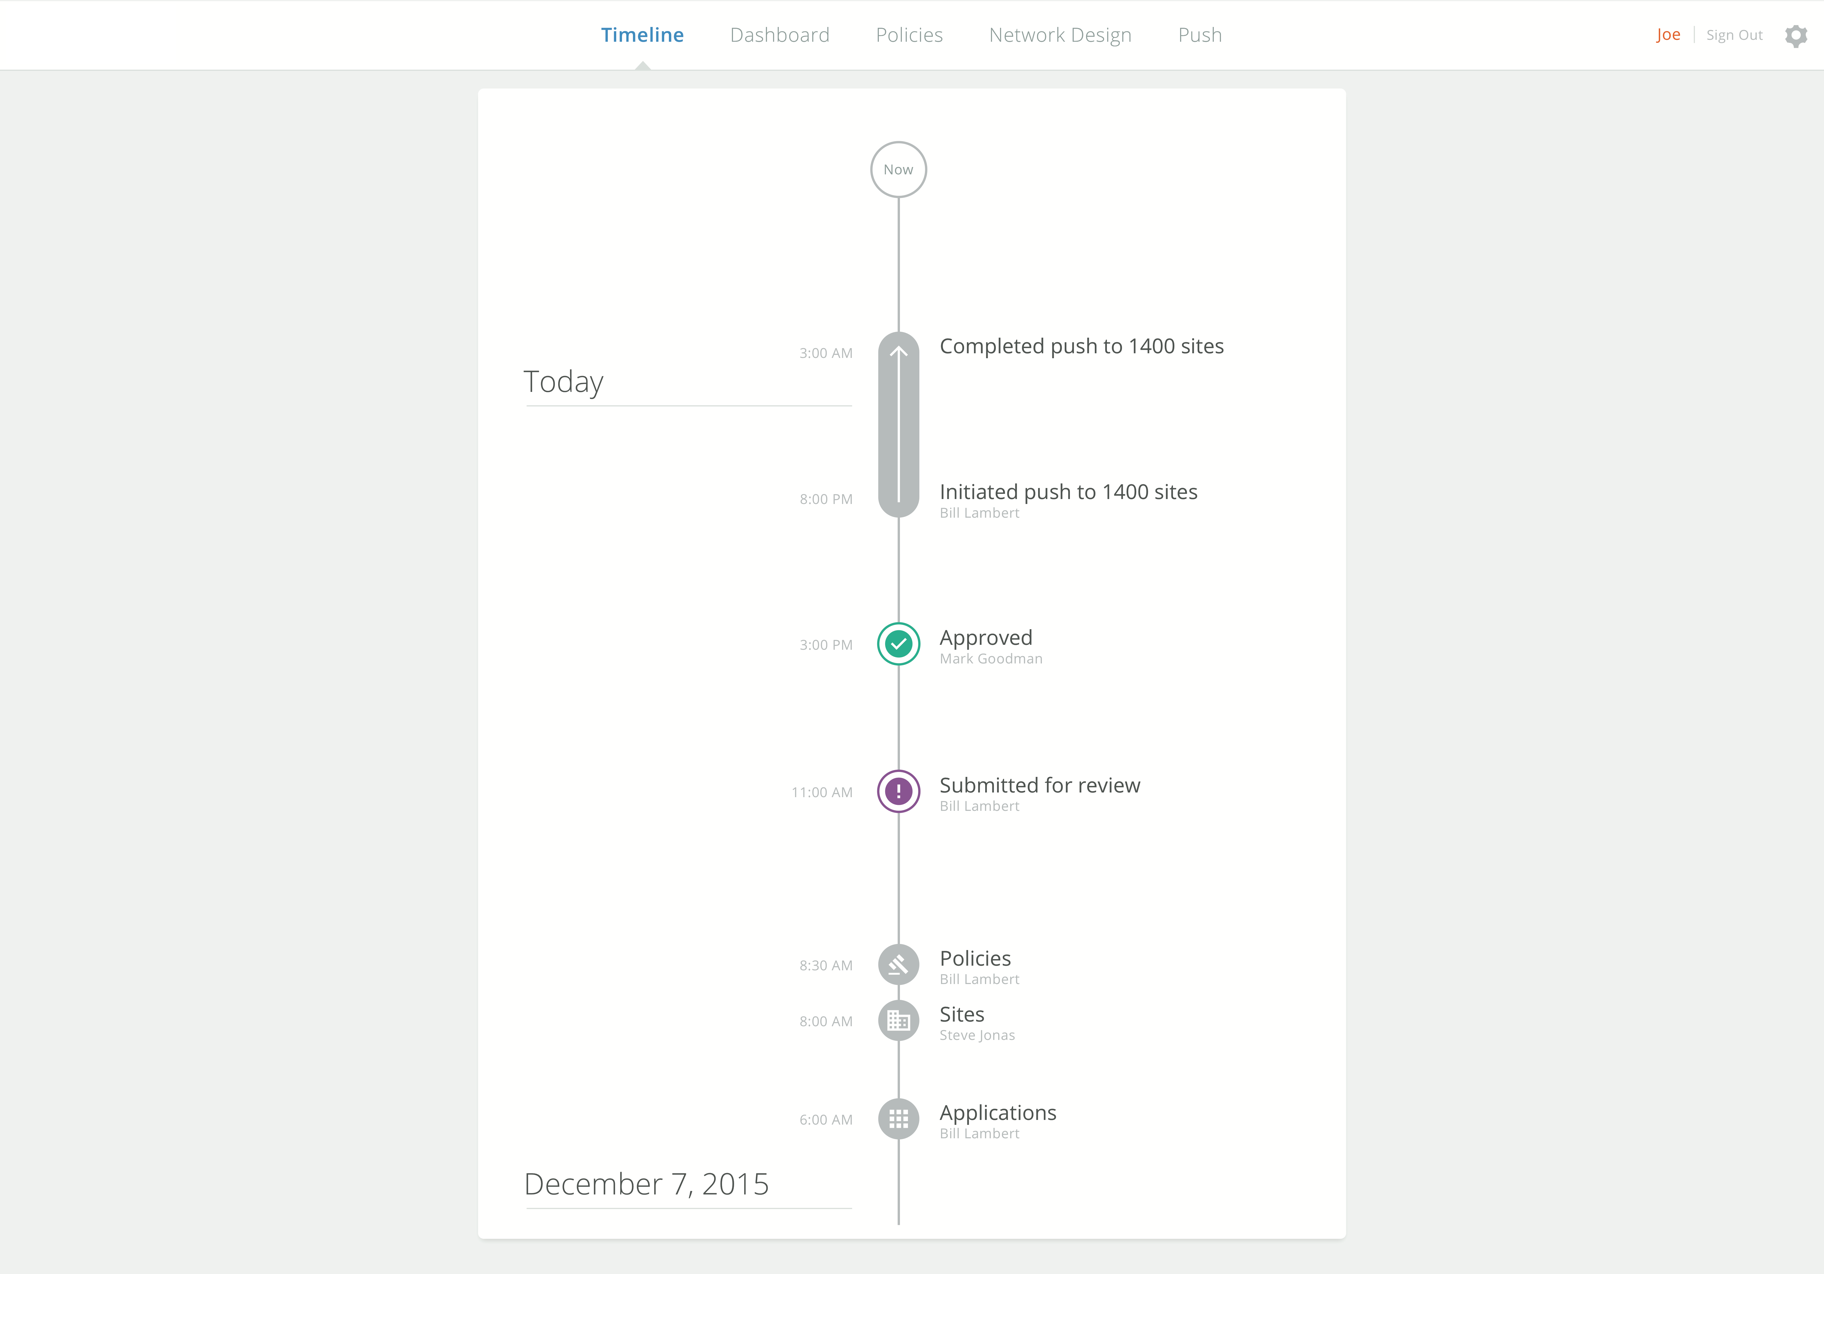This screenshot has width=1824, height=1322.
Task: Open Completed push to 1400 sites entry
Action: [1081, 346]
